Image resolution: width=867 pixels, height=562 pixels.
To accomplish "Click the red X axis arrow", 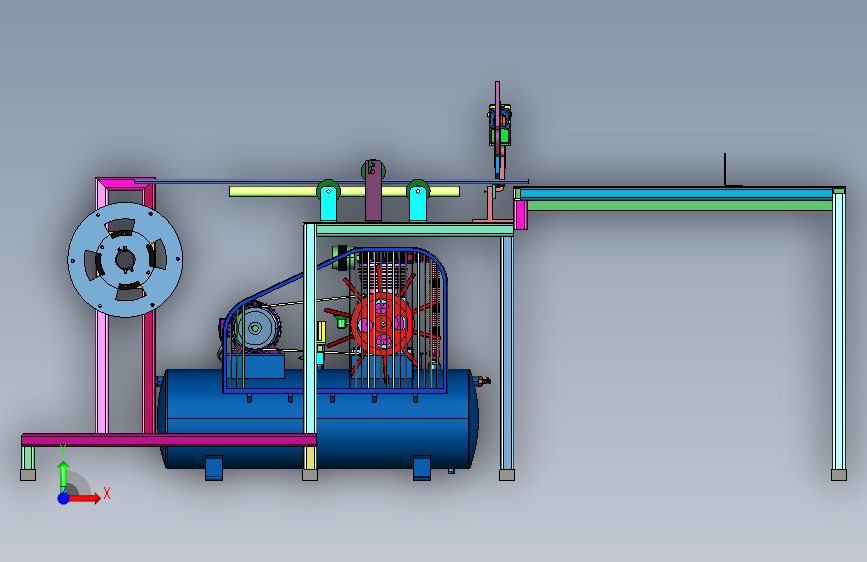I will point(85,498).
